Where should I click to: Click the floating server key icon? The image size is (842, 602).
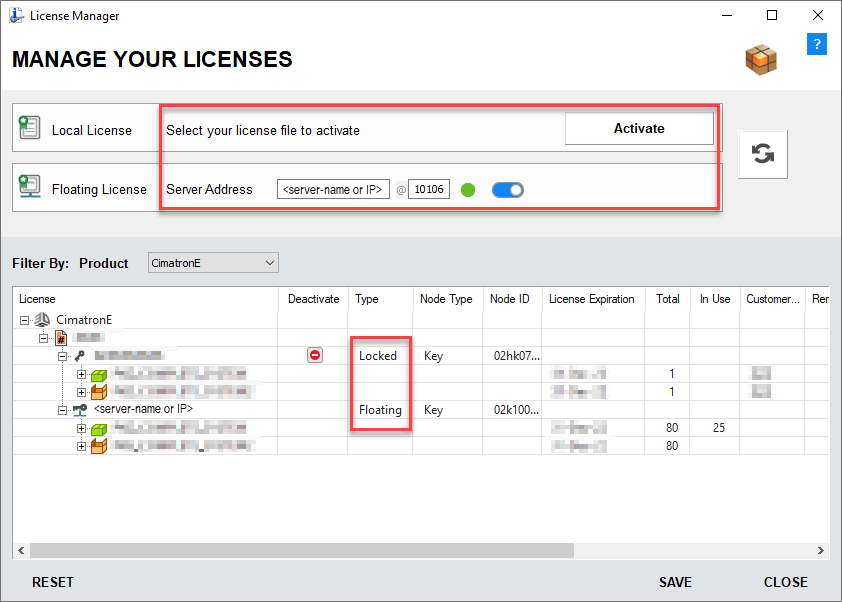tap(80, 410)
